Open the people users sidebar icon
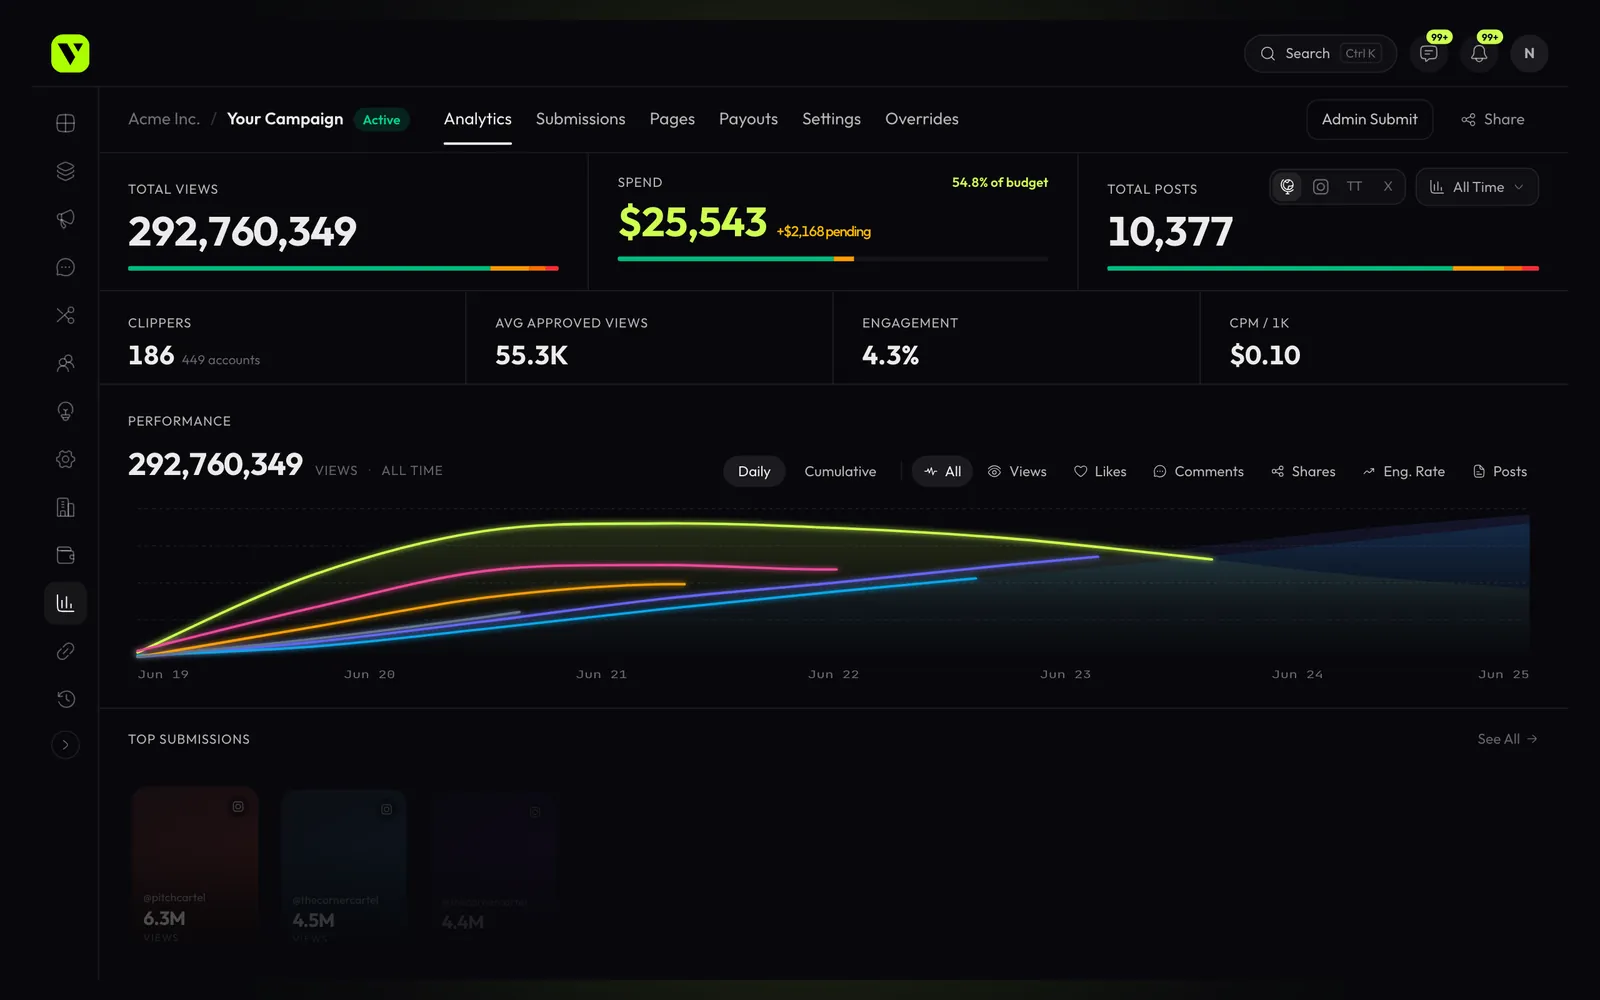 (66, 363)
